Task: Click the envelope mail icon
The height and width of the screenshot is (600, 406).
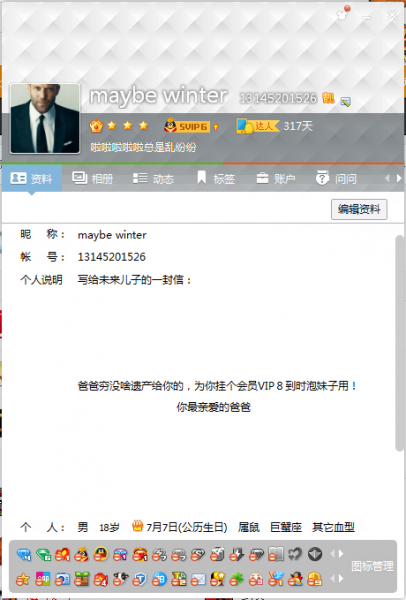Action: [x=198, y=579]
